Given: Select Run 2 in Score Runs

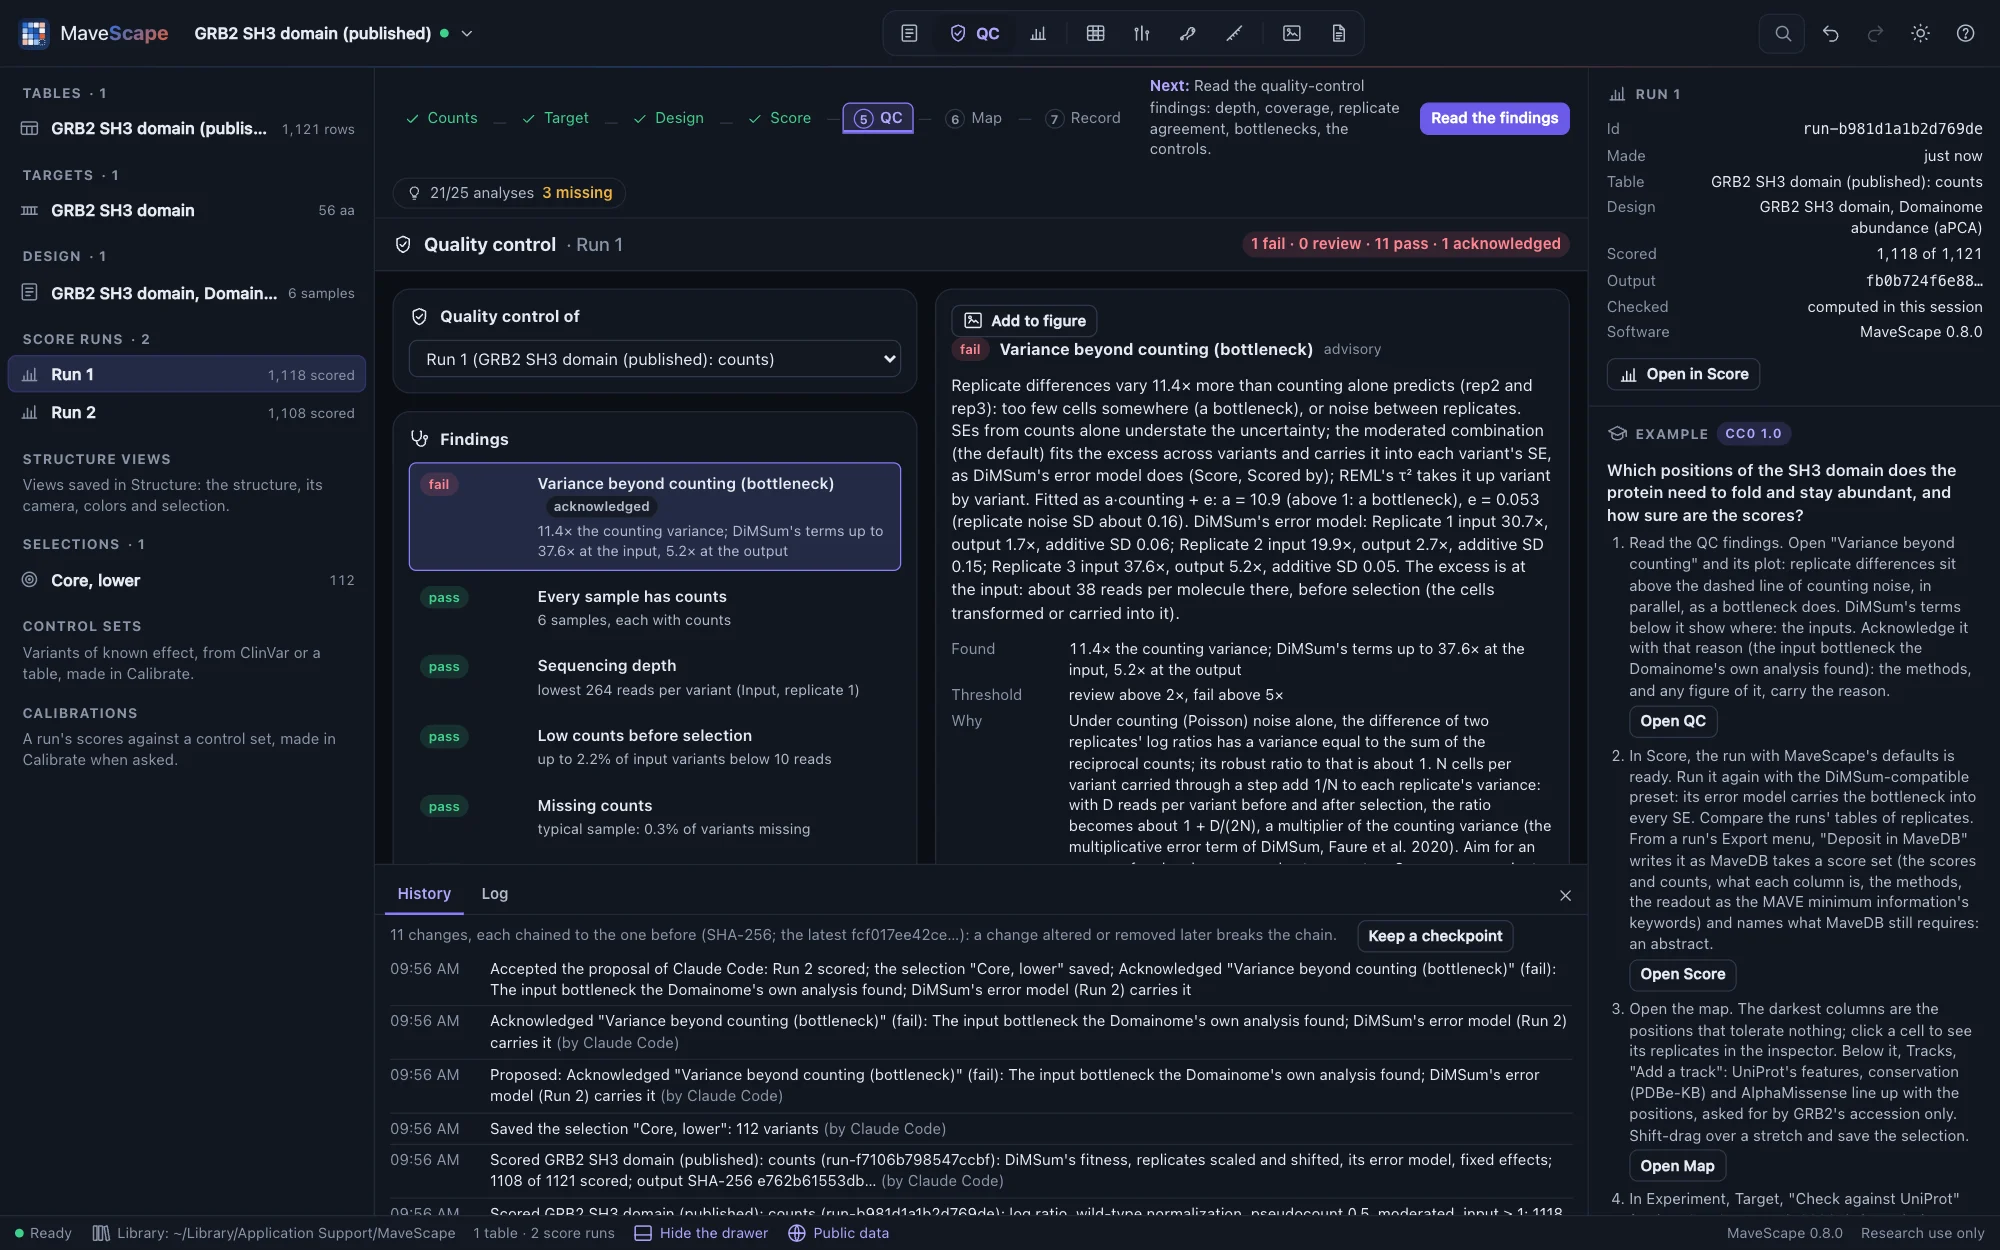Looking at the screenshot, I should point(187,413).
